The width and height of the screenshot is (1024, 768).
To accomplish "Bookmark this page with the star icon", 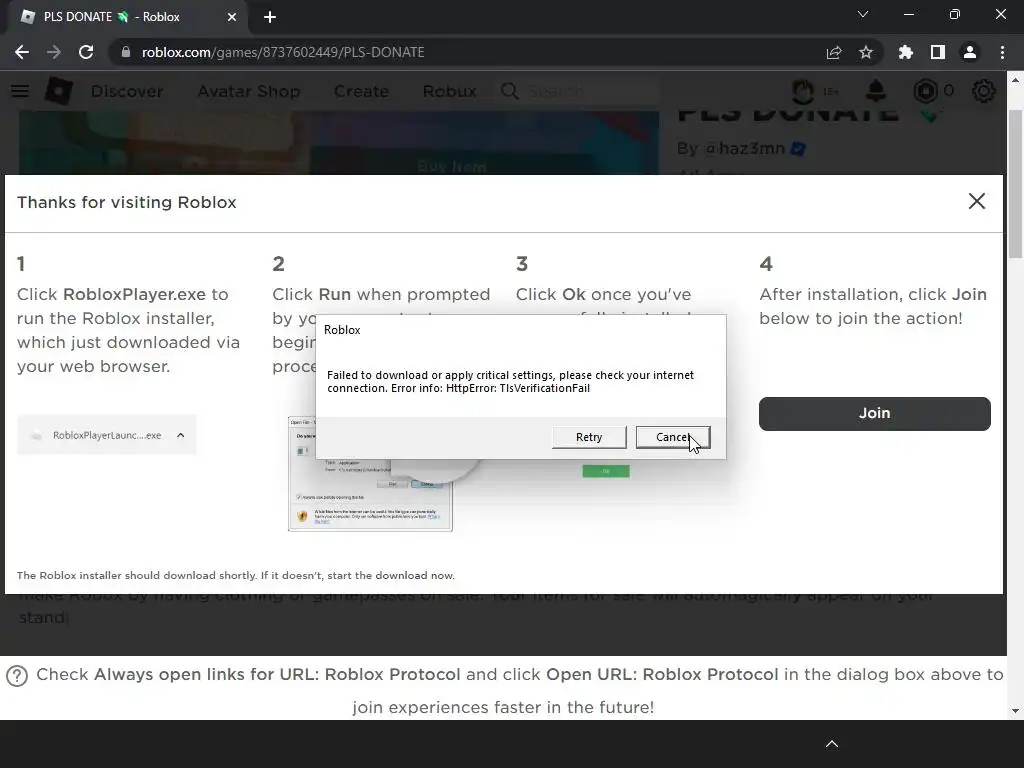I will [866, 52].
